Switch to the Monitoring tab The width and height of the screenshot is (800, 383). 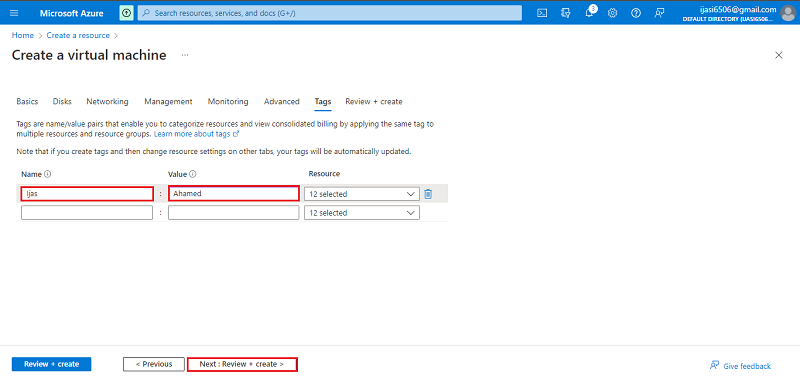(x=228, y=101)
